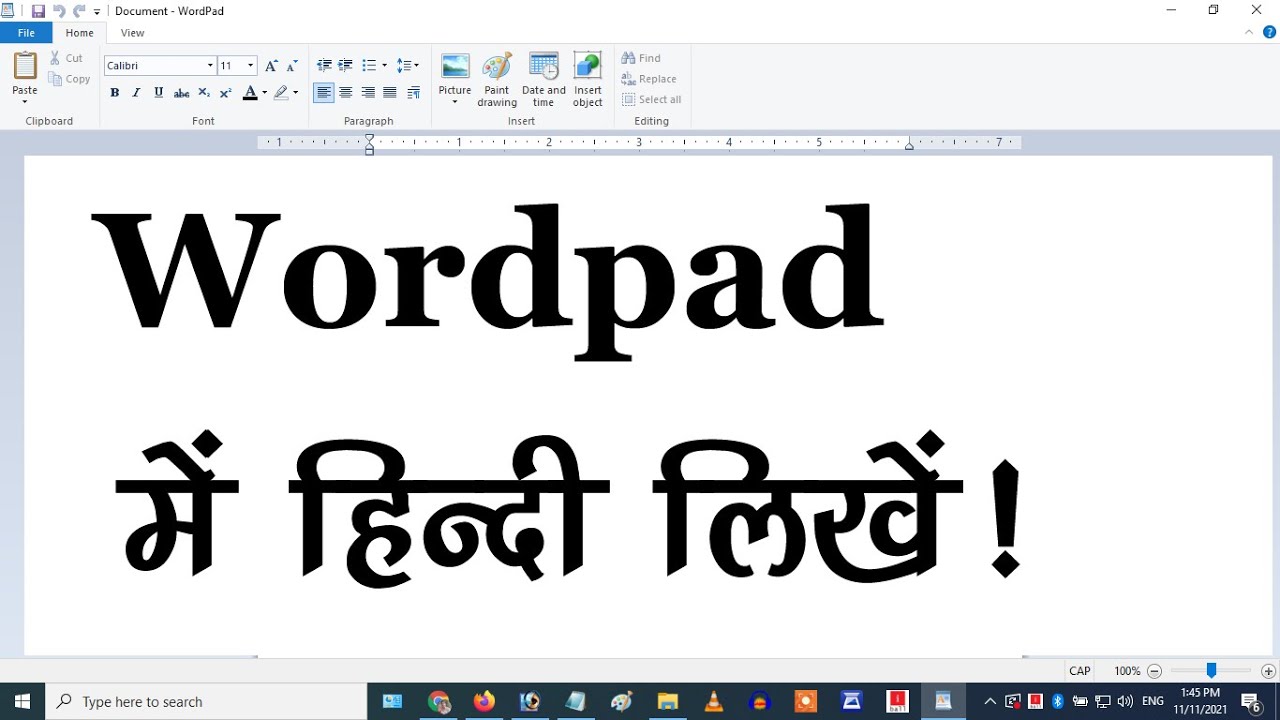Screen dimensions: 1280x720
Task: Click the Copy button
Action: (x=70, y=79)
